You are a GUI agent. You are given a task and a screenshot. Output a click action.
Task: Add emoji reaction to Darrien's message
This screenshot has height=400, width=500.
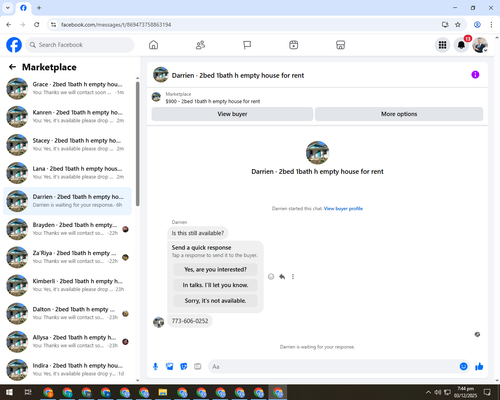(271, 276)
